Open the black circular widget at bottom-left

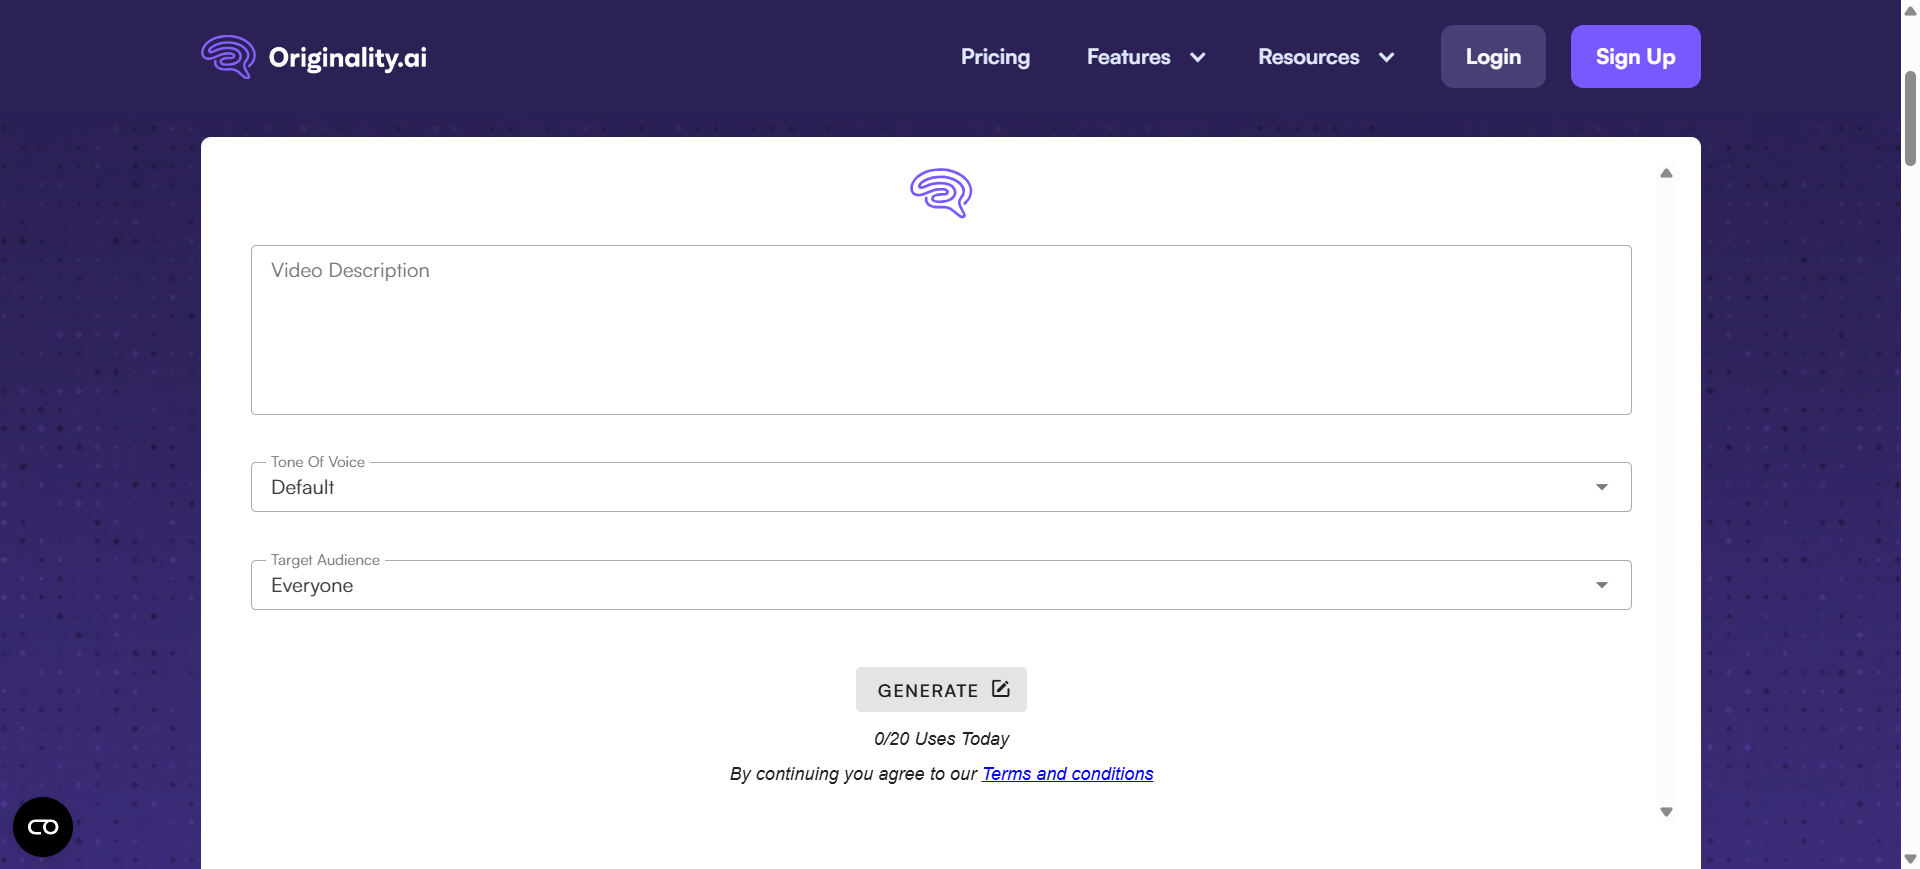point(43,827)
